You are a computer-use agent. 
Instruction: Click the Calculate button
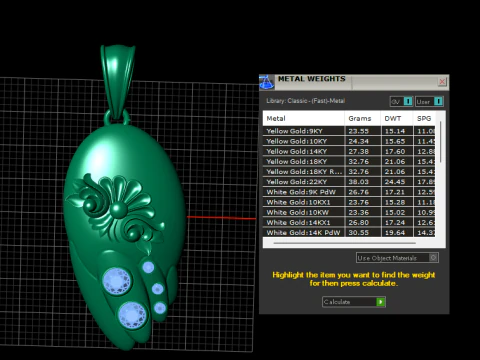tap(354, 302)
